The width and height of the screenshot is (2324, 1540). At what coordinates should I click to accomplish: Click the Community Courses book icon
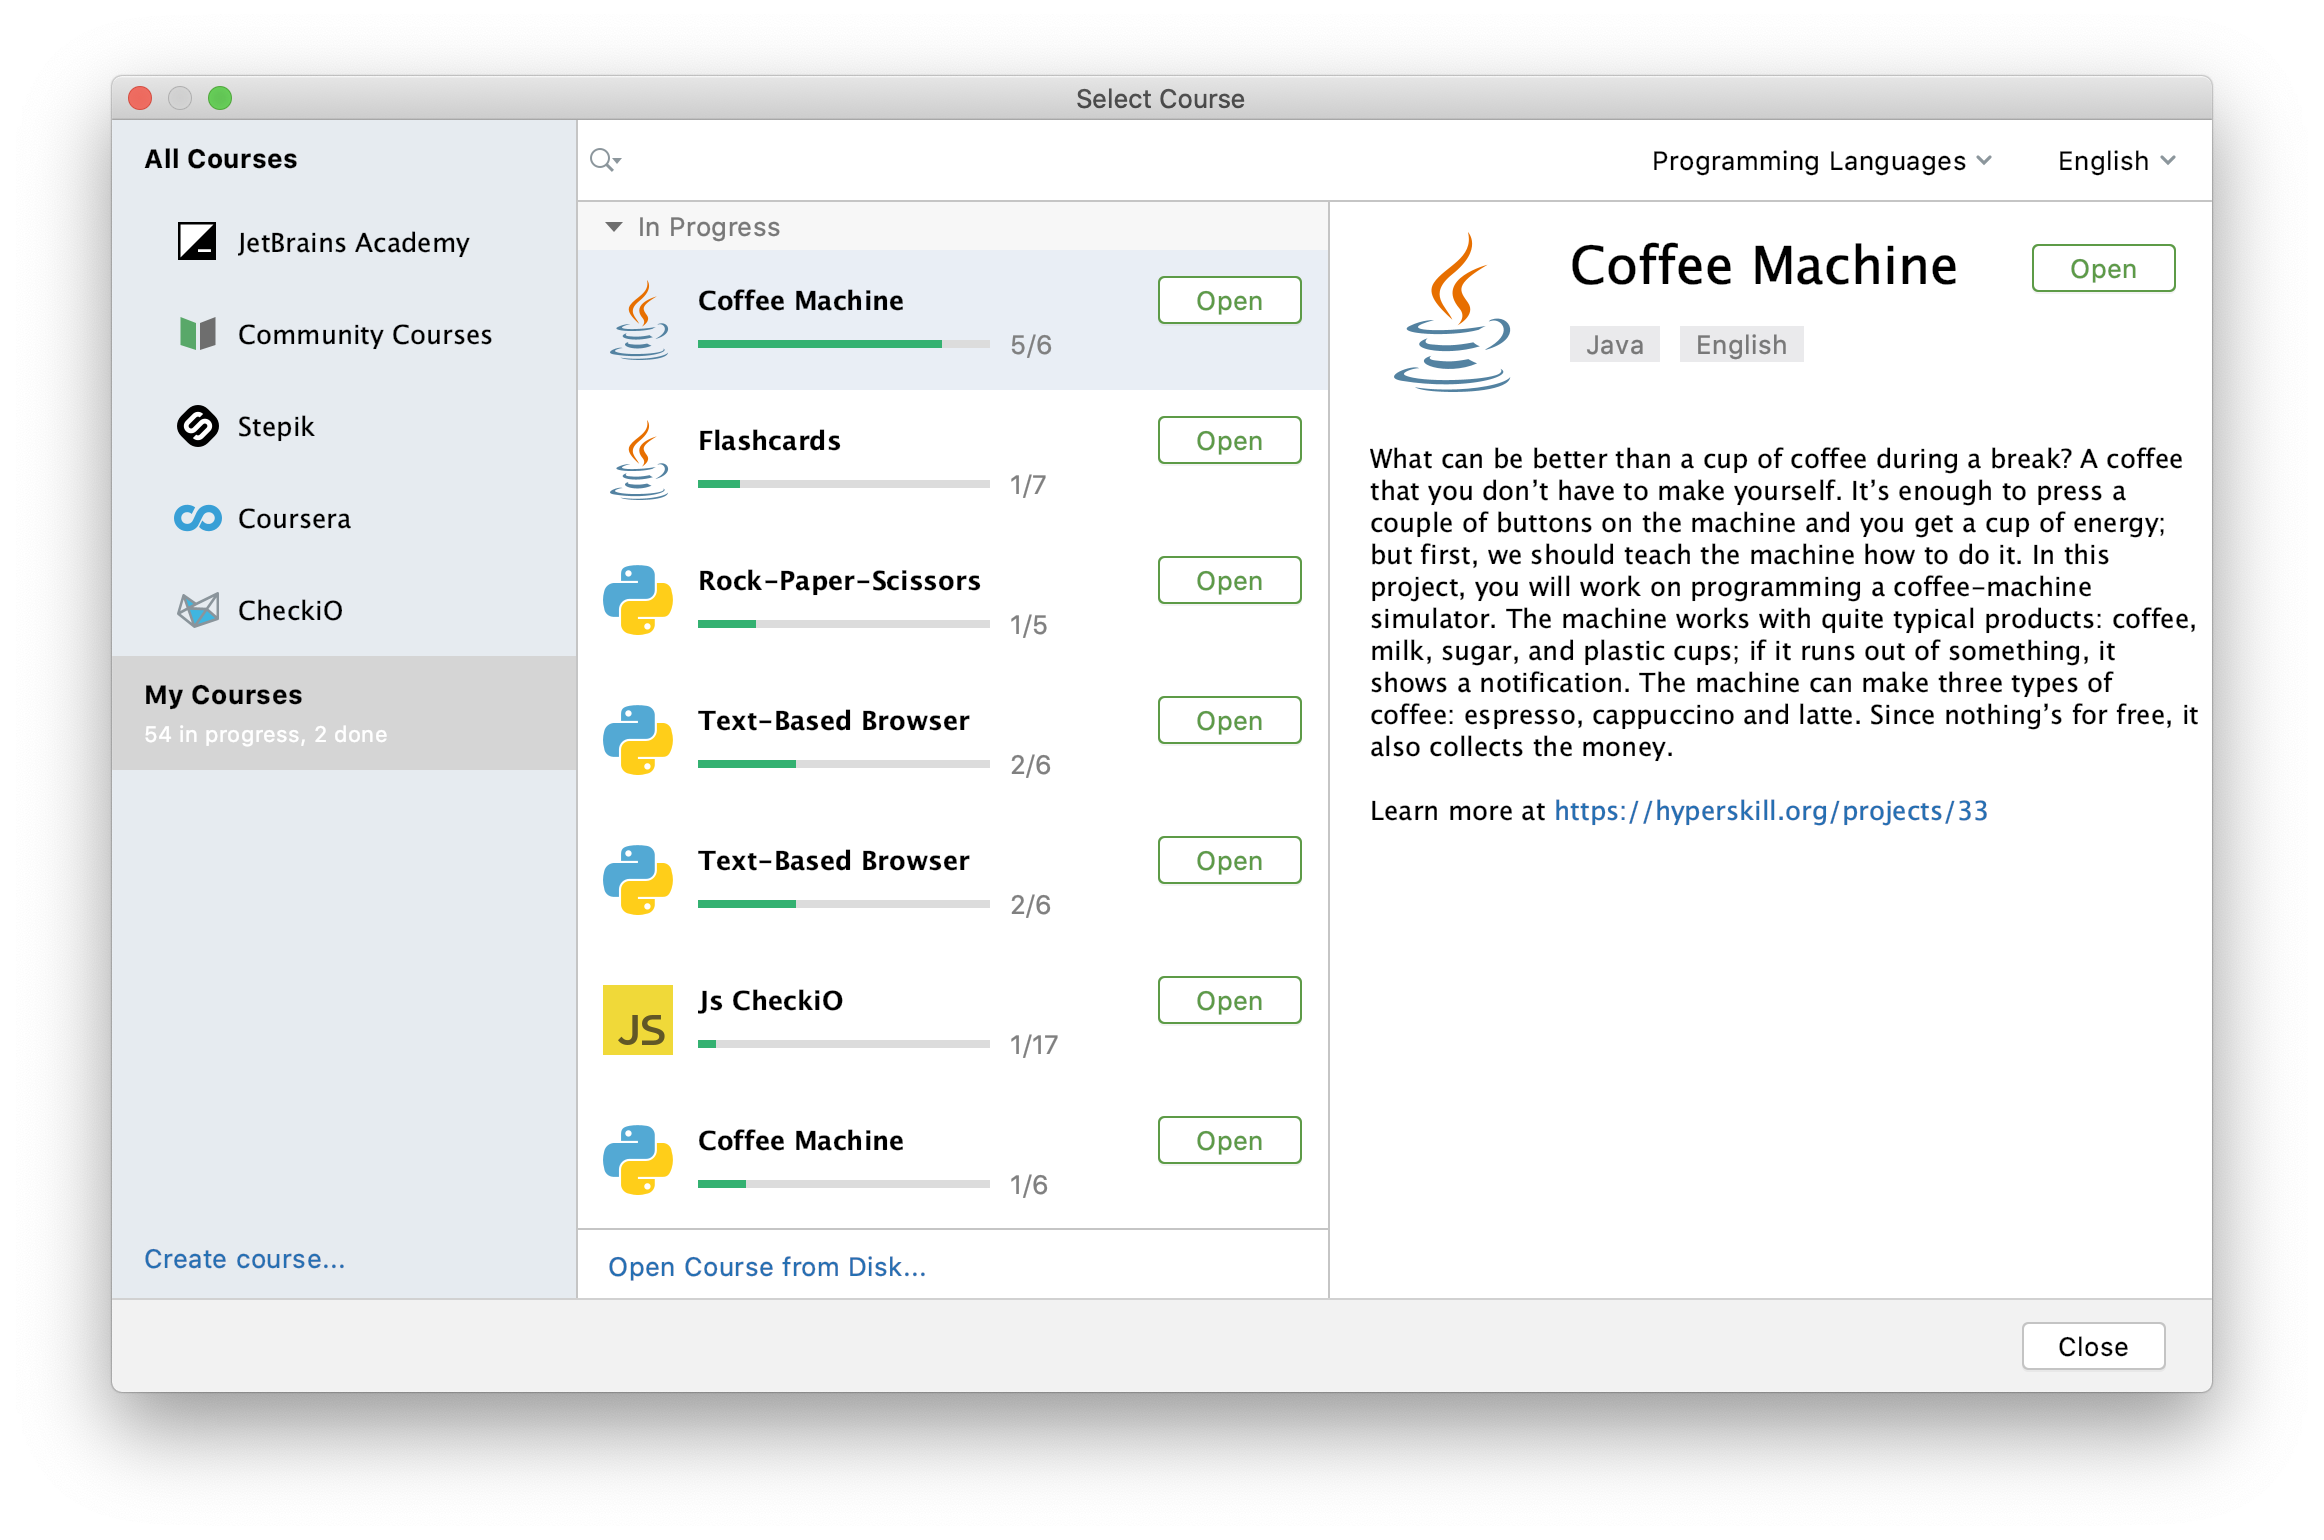(x=197, y=333)
